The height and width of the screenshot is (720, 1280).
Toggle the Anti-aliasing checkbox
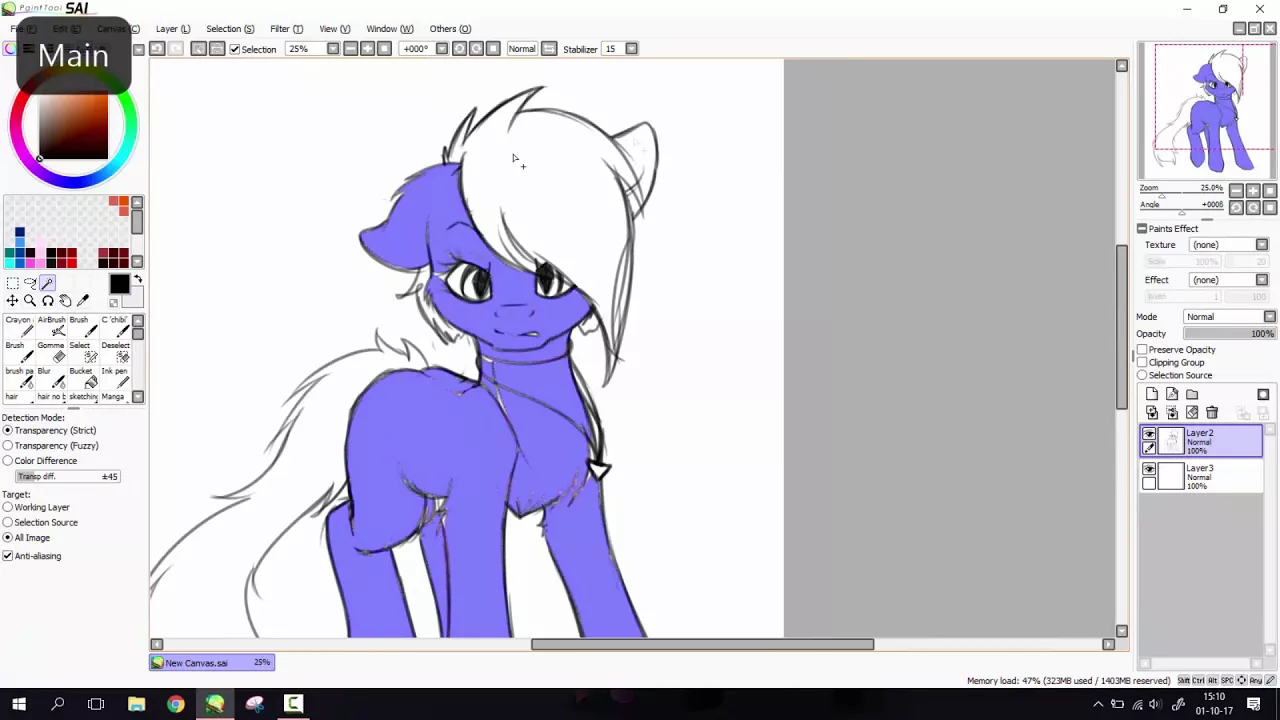8,556
